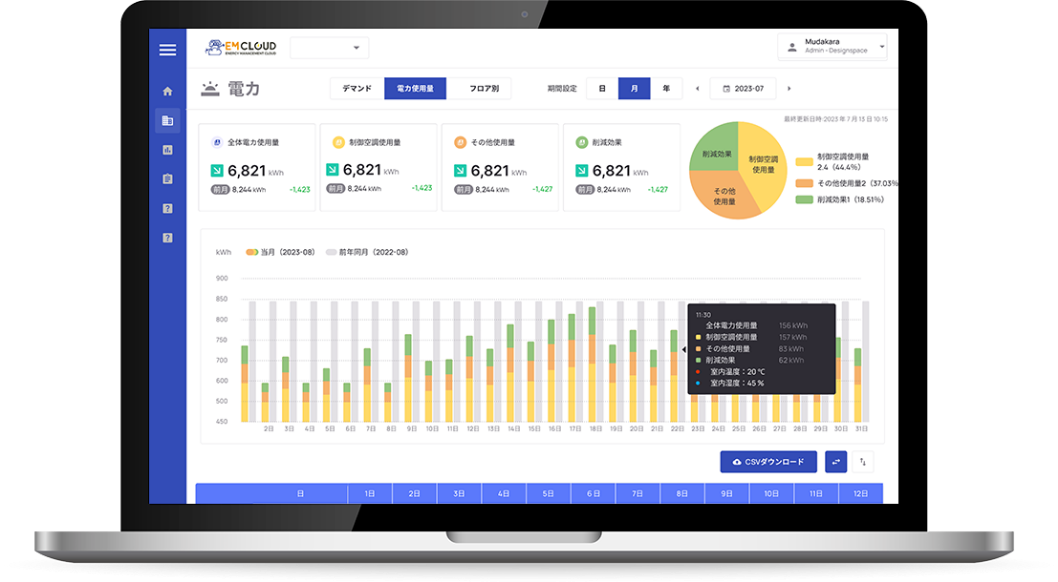The height and width of the screenshot is (582, 1058).
Task: Switch to the デマンド tab
Action: (357, 88)
